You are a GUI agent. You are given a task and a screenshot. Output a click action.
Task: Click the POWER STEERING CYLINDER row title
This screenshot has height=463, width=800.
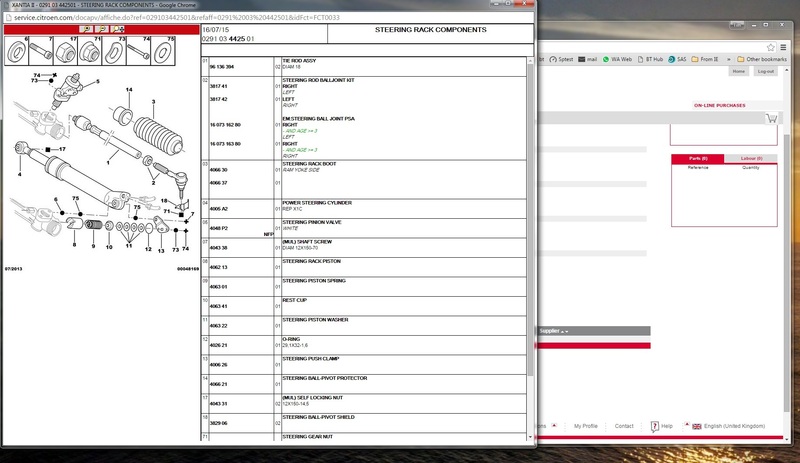click(x=317, y=203)
